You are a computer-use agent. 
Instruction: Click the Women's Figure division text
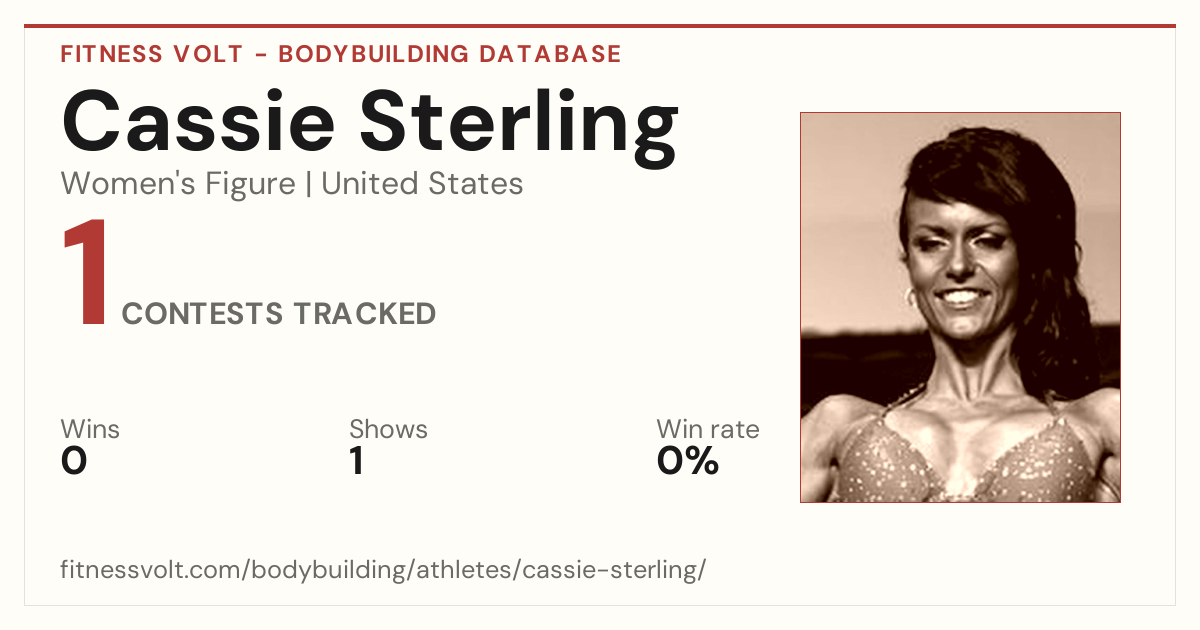[x=178, y=184]
